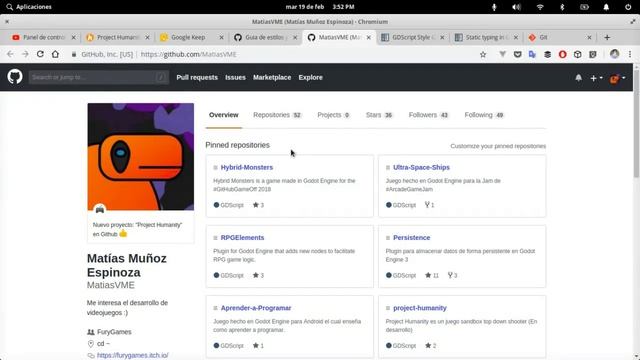Select the Repositories profile tab

[277, 115]
